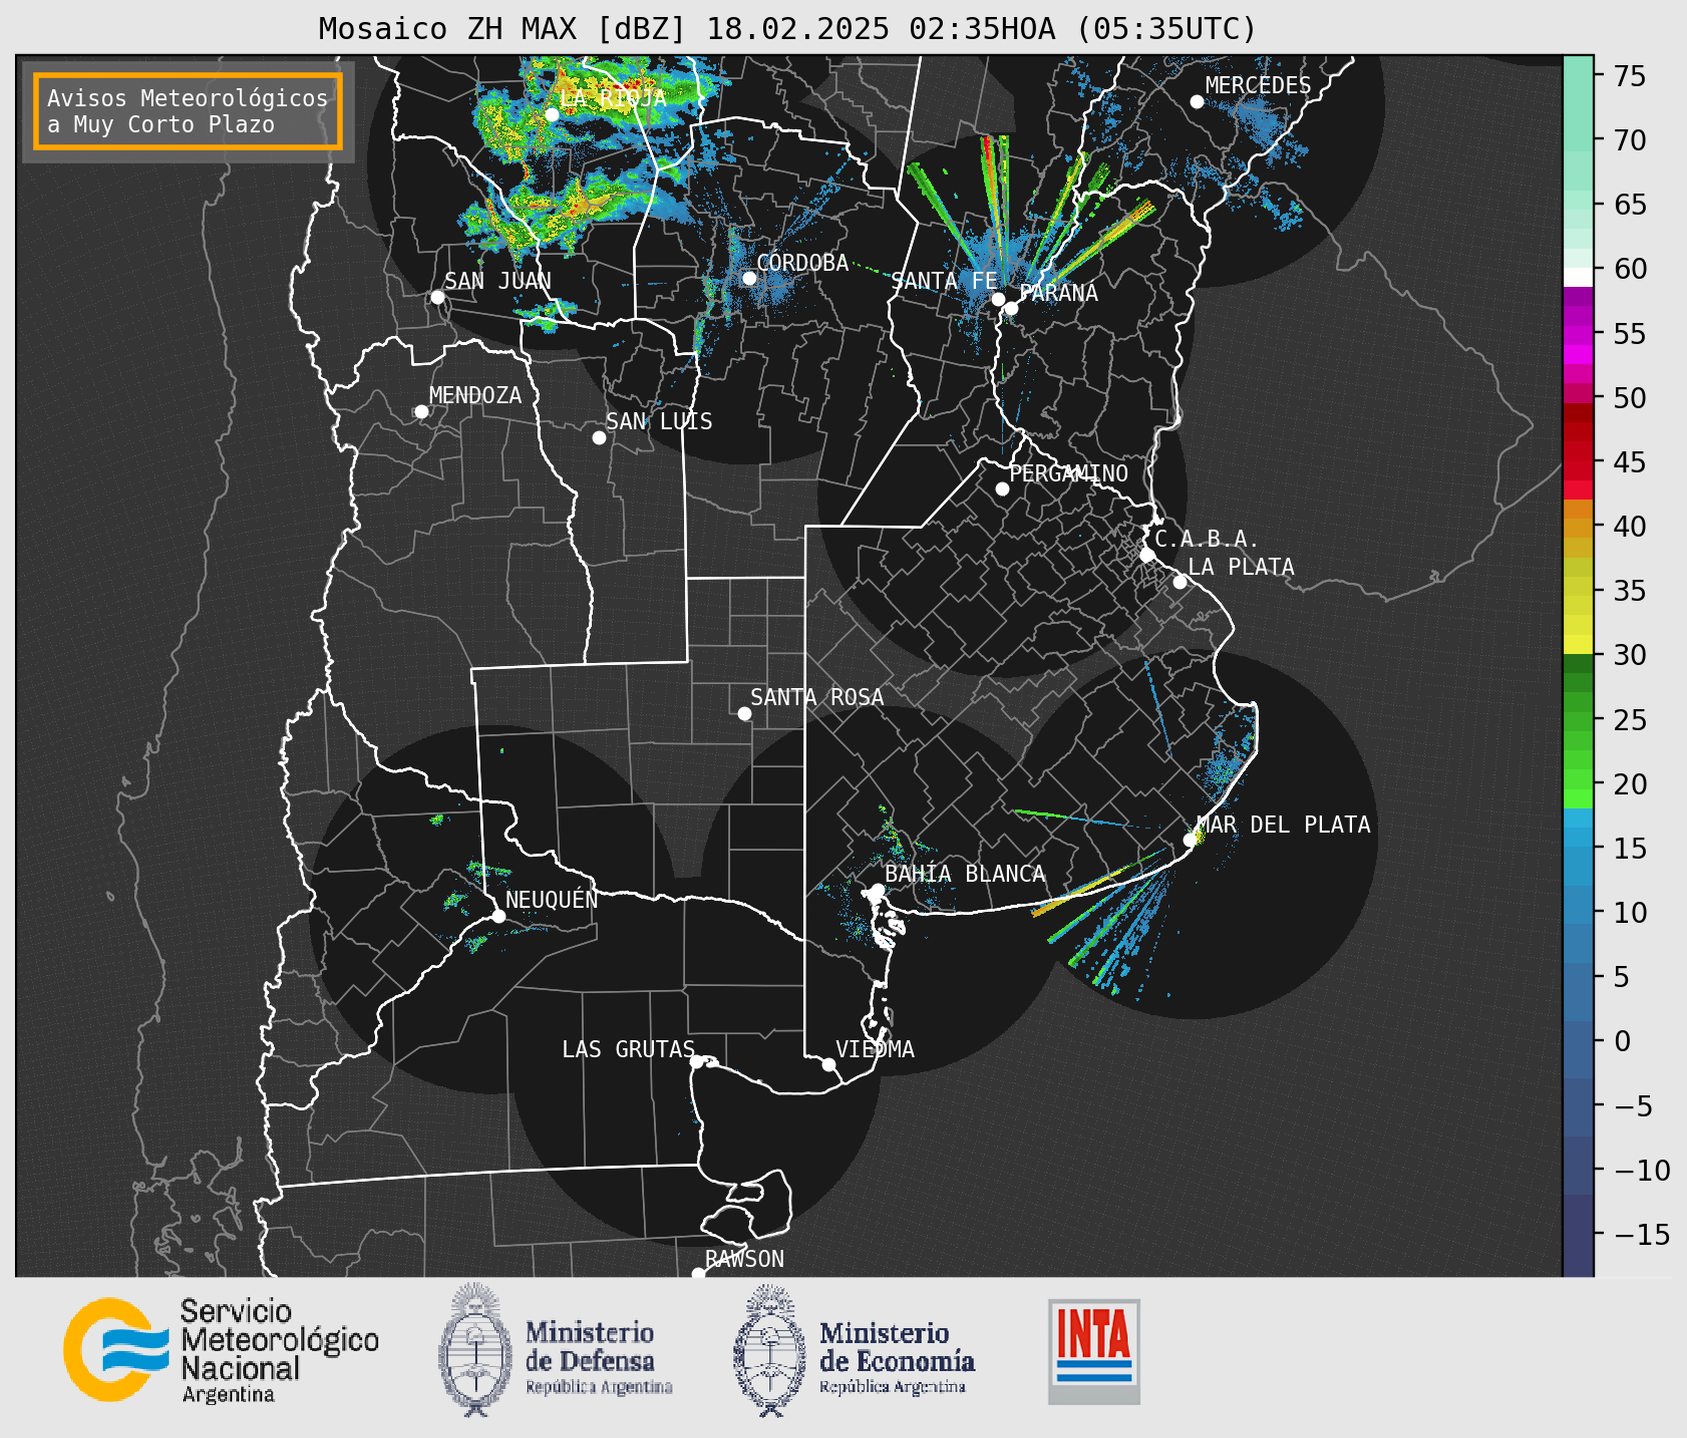Click the INTA logo
The width and height of the screenshot is (1687, 1438).
[1094, 1351]
